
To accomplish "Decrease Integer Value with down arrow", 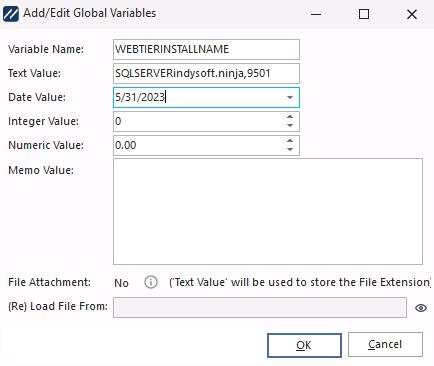I will (x=290, y=126).
